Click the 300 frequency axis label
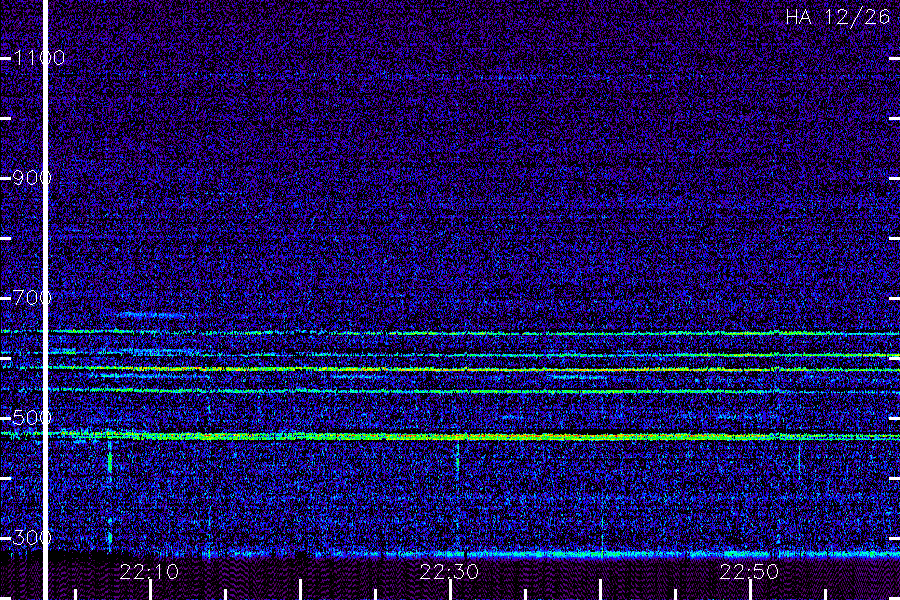Image resolution: width=900 pixels, height=600 pixels. (x=32, y=537)
